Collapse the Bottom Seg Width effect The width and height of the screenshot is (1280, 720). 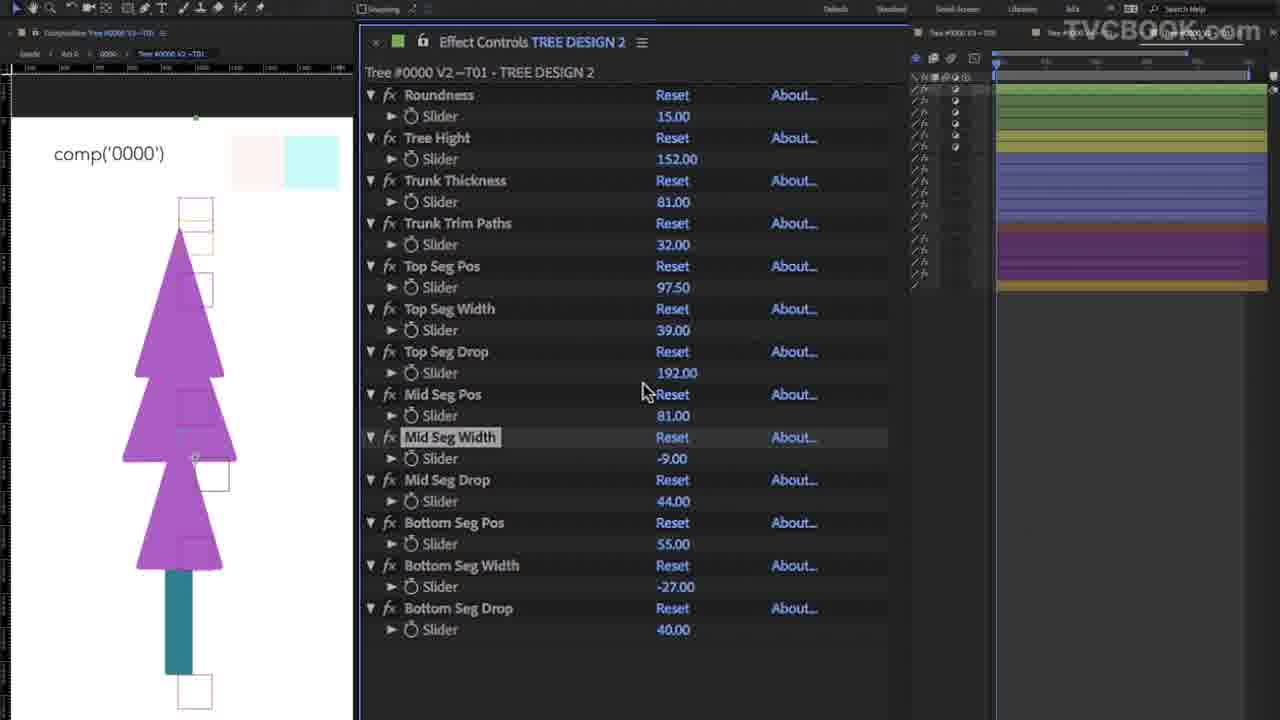click(x=371, y=566)
